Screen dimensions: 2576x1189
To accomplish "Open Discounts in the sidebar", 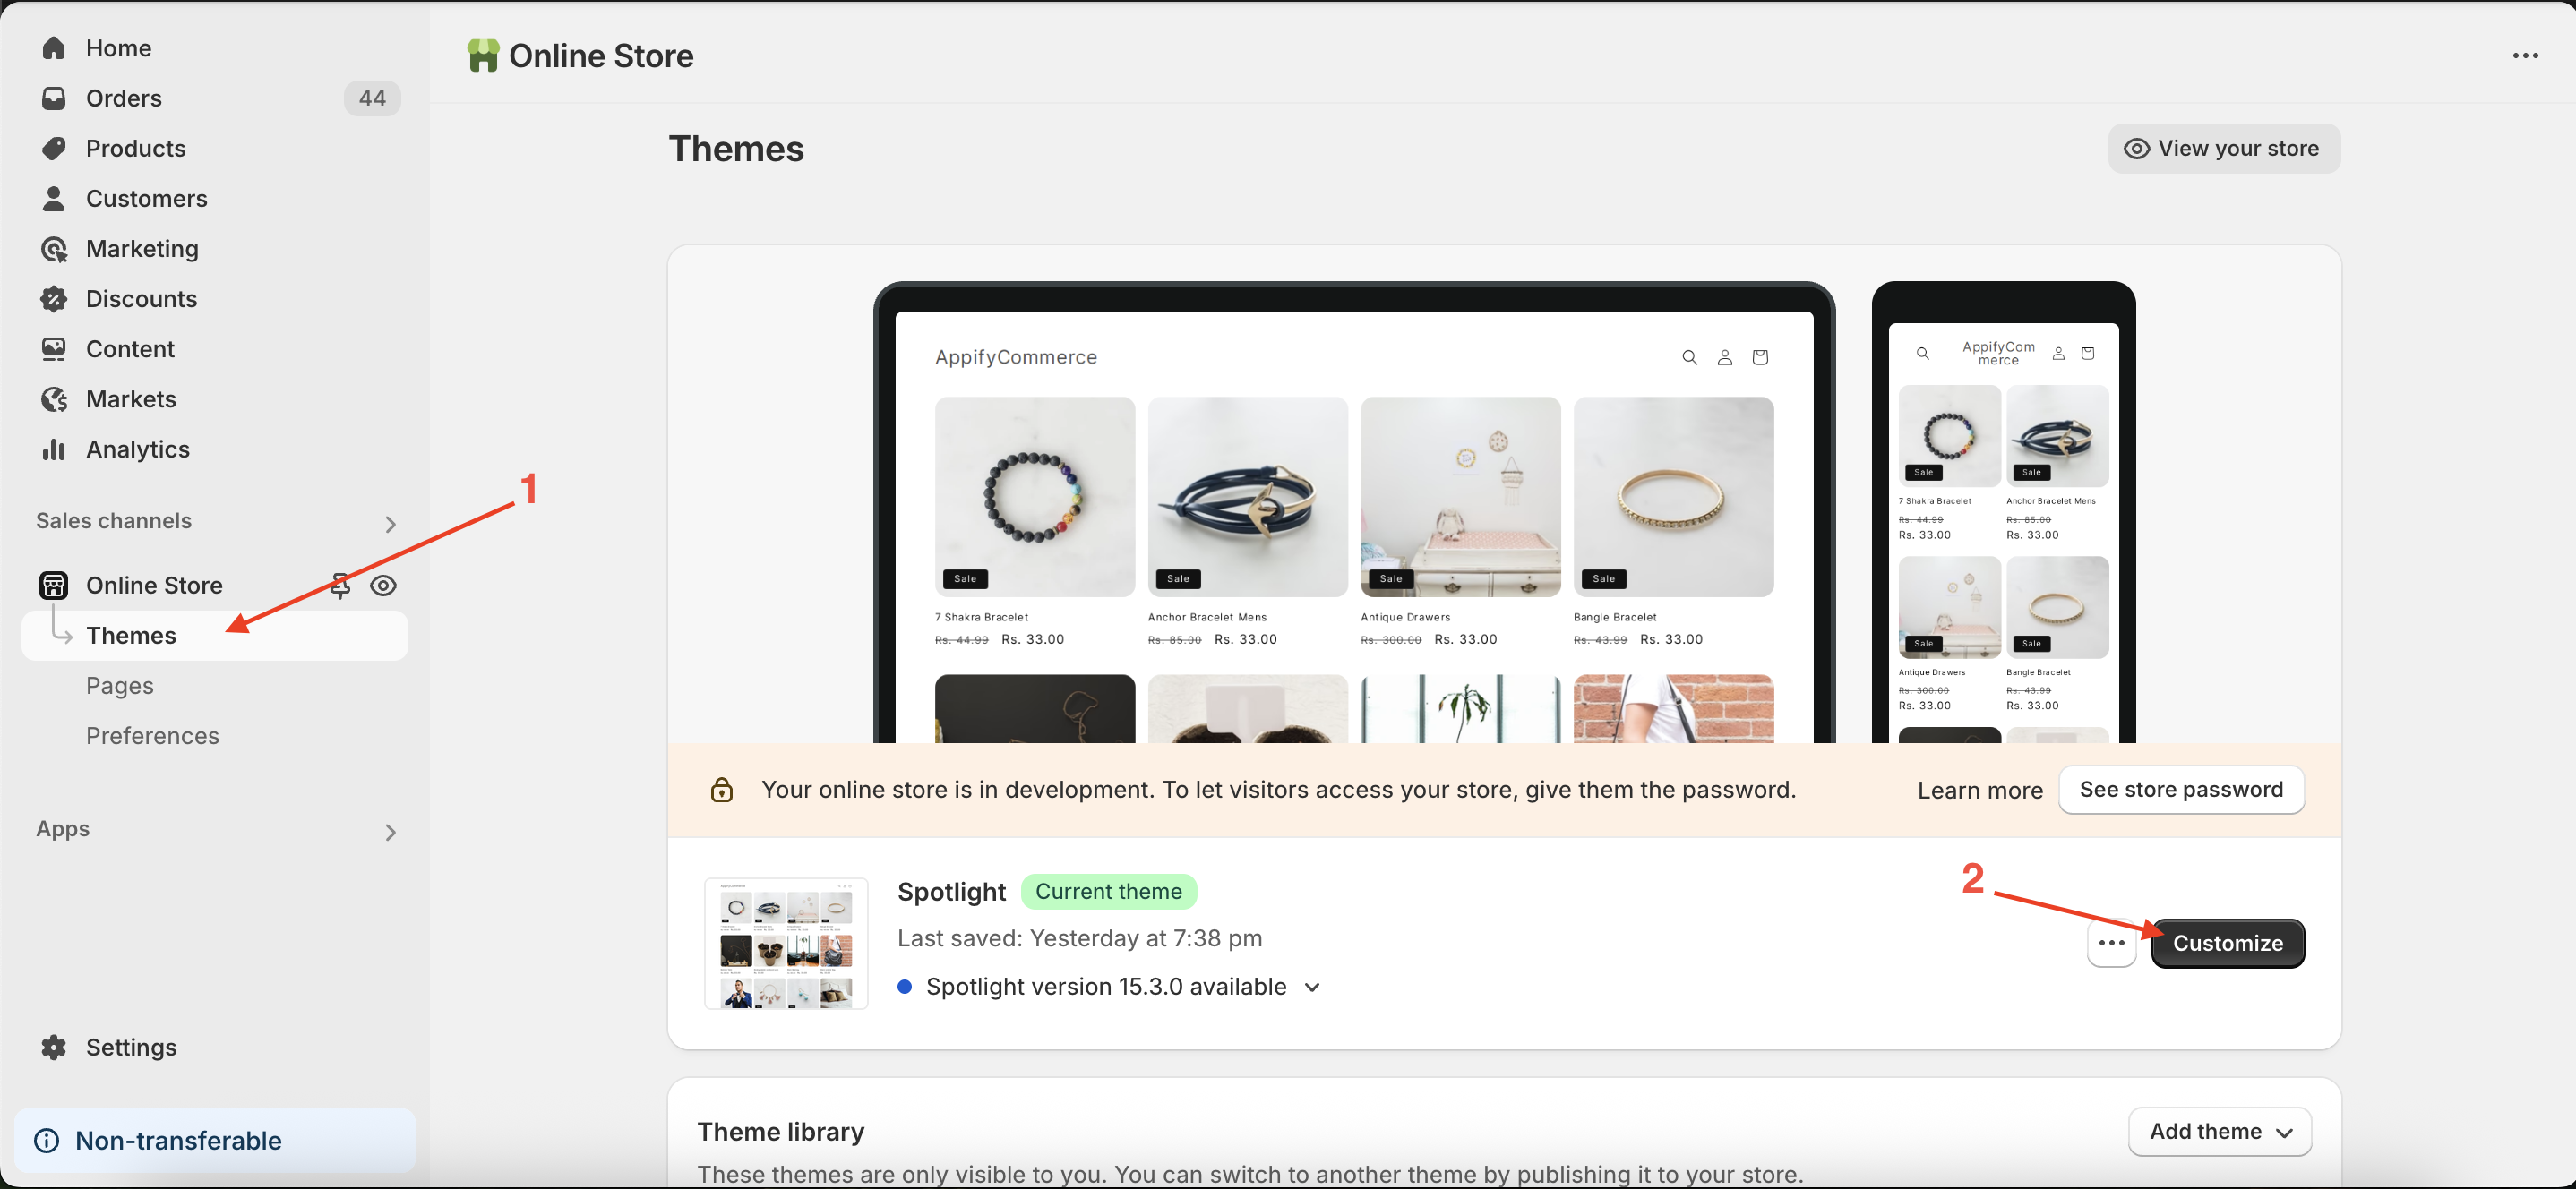I will pyautogui.click(x=141, y=298).
